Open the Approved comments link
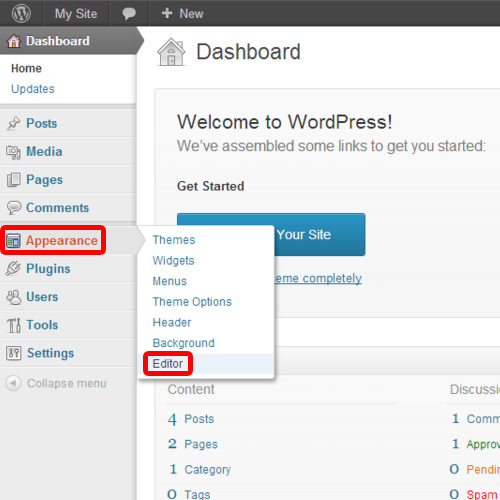This screenshot has width=500, height=500. pos(483,444)
